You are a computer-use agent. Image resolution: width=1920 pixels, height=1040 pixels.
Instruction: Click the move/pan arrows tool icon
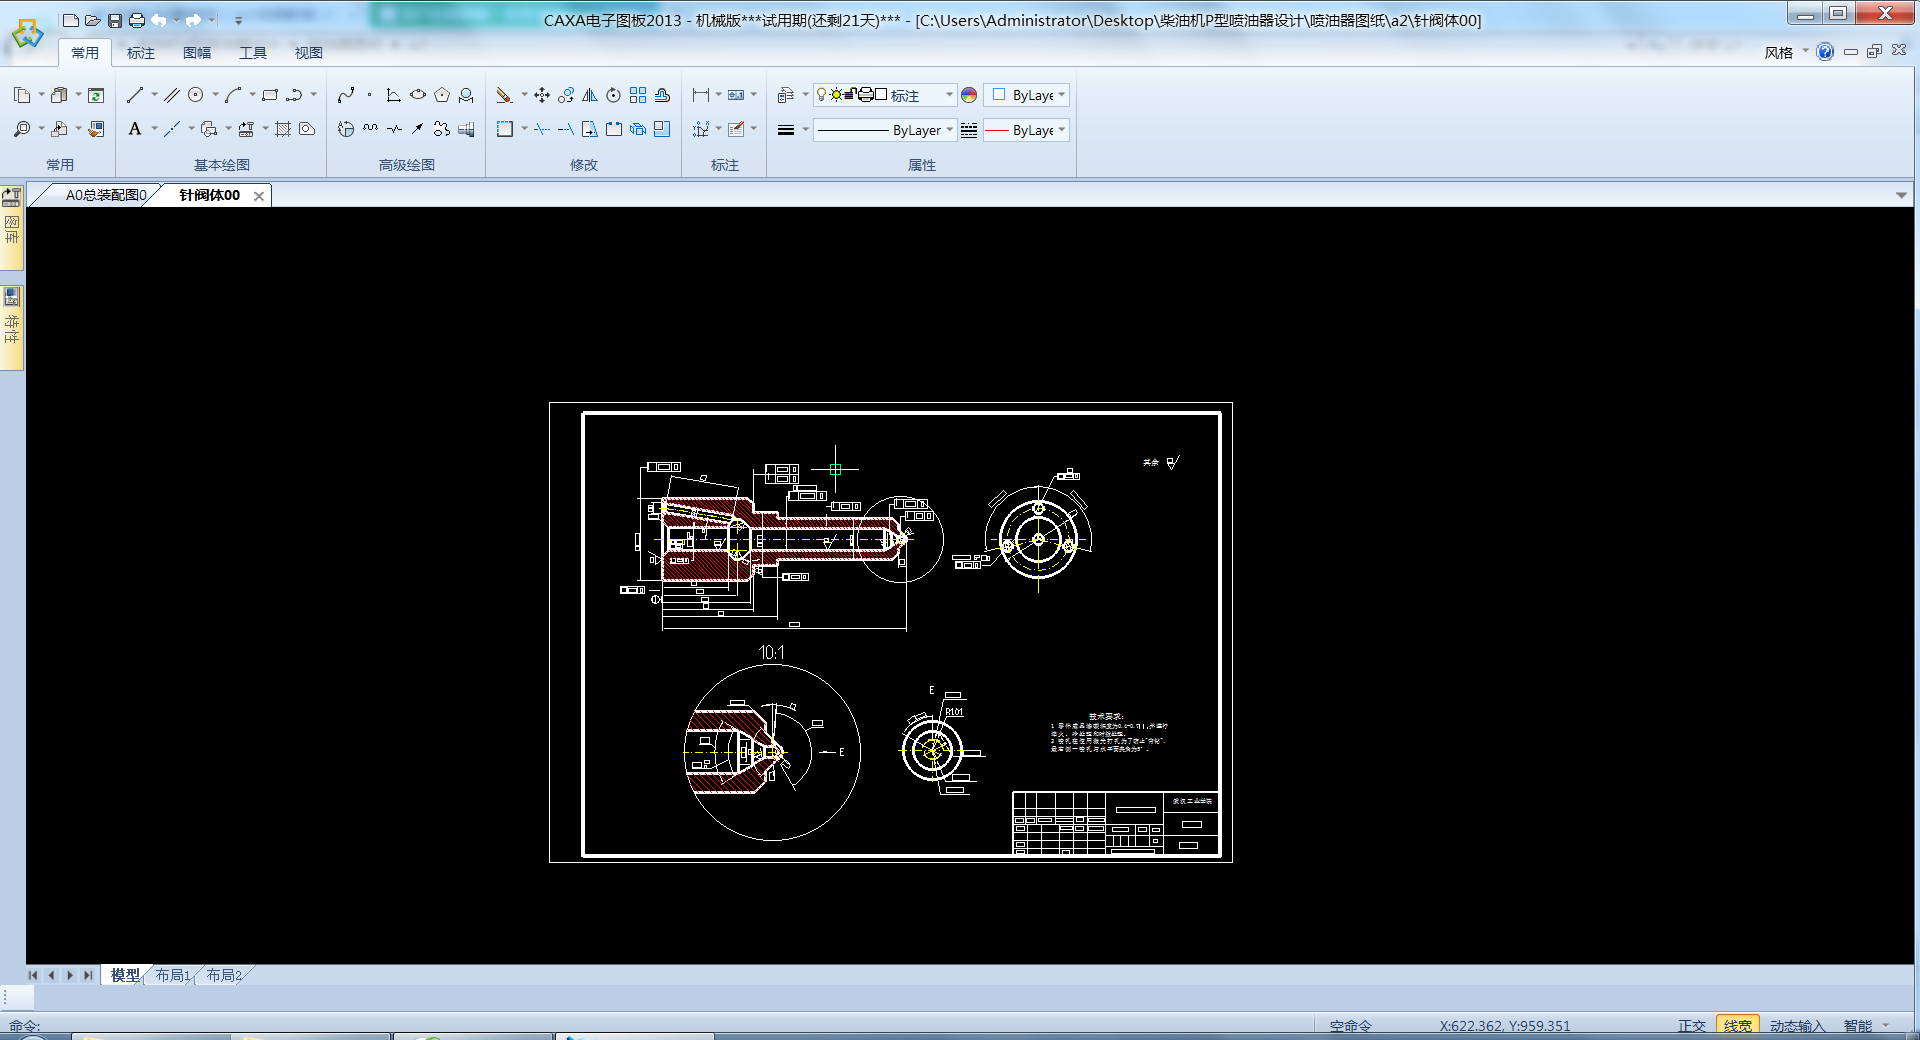coord(542,95)
